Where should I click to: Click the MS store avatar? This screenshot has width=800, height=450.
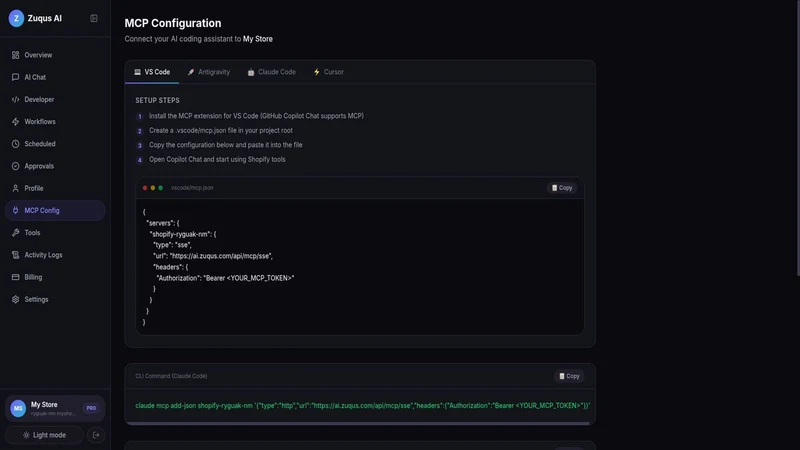(x=18, y=408)
